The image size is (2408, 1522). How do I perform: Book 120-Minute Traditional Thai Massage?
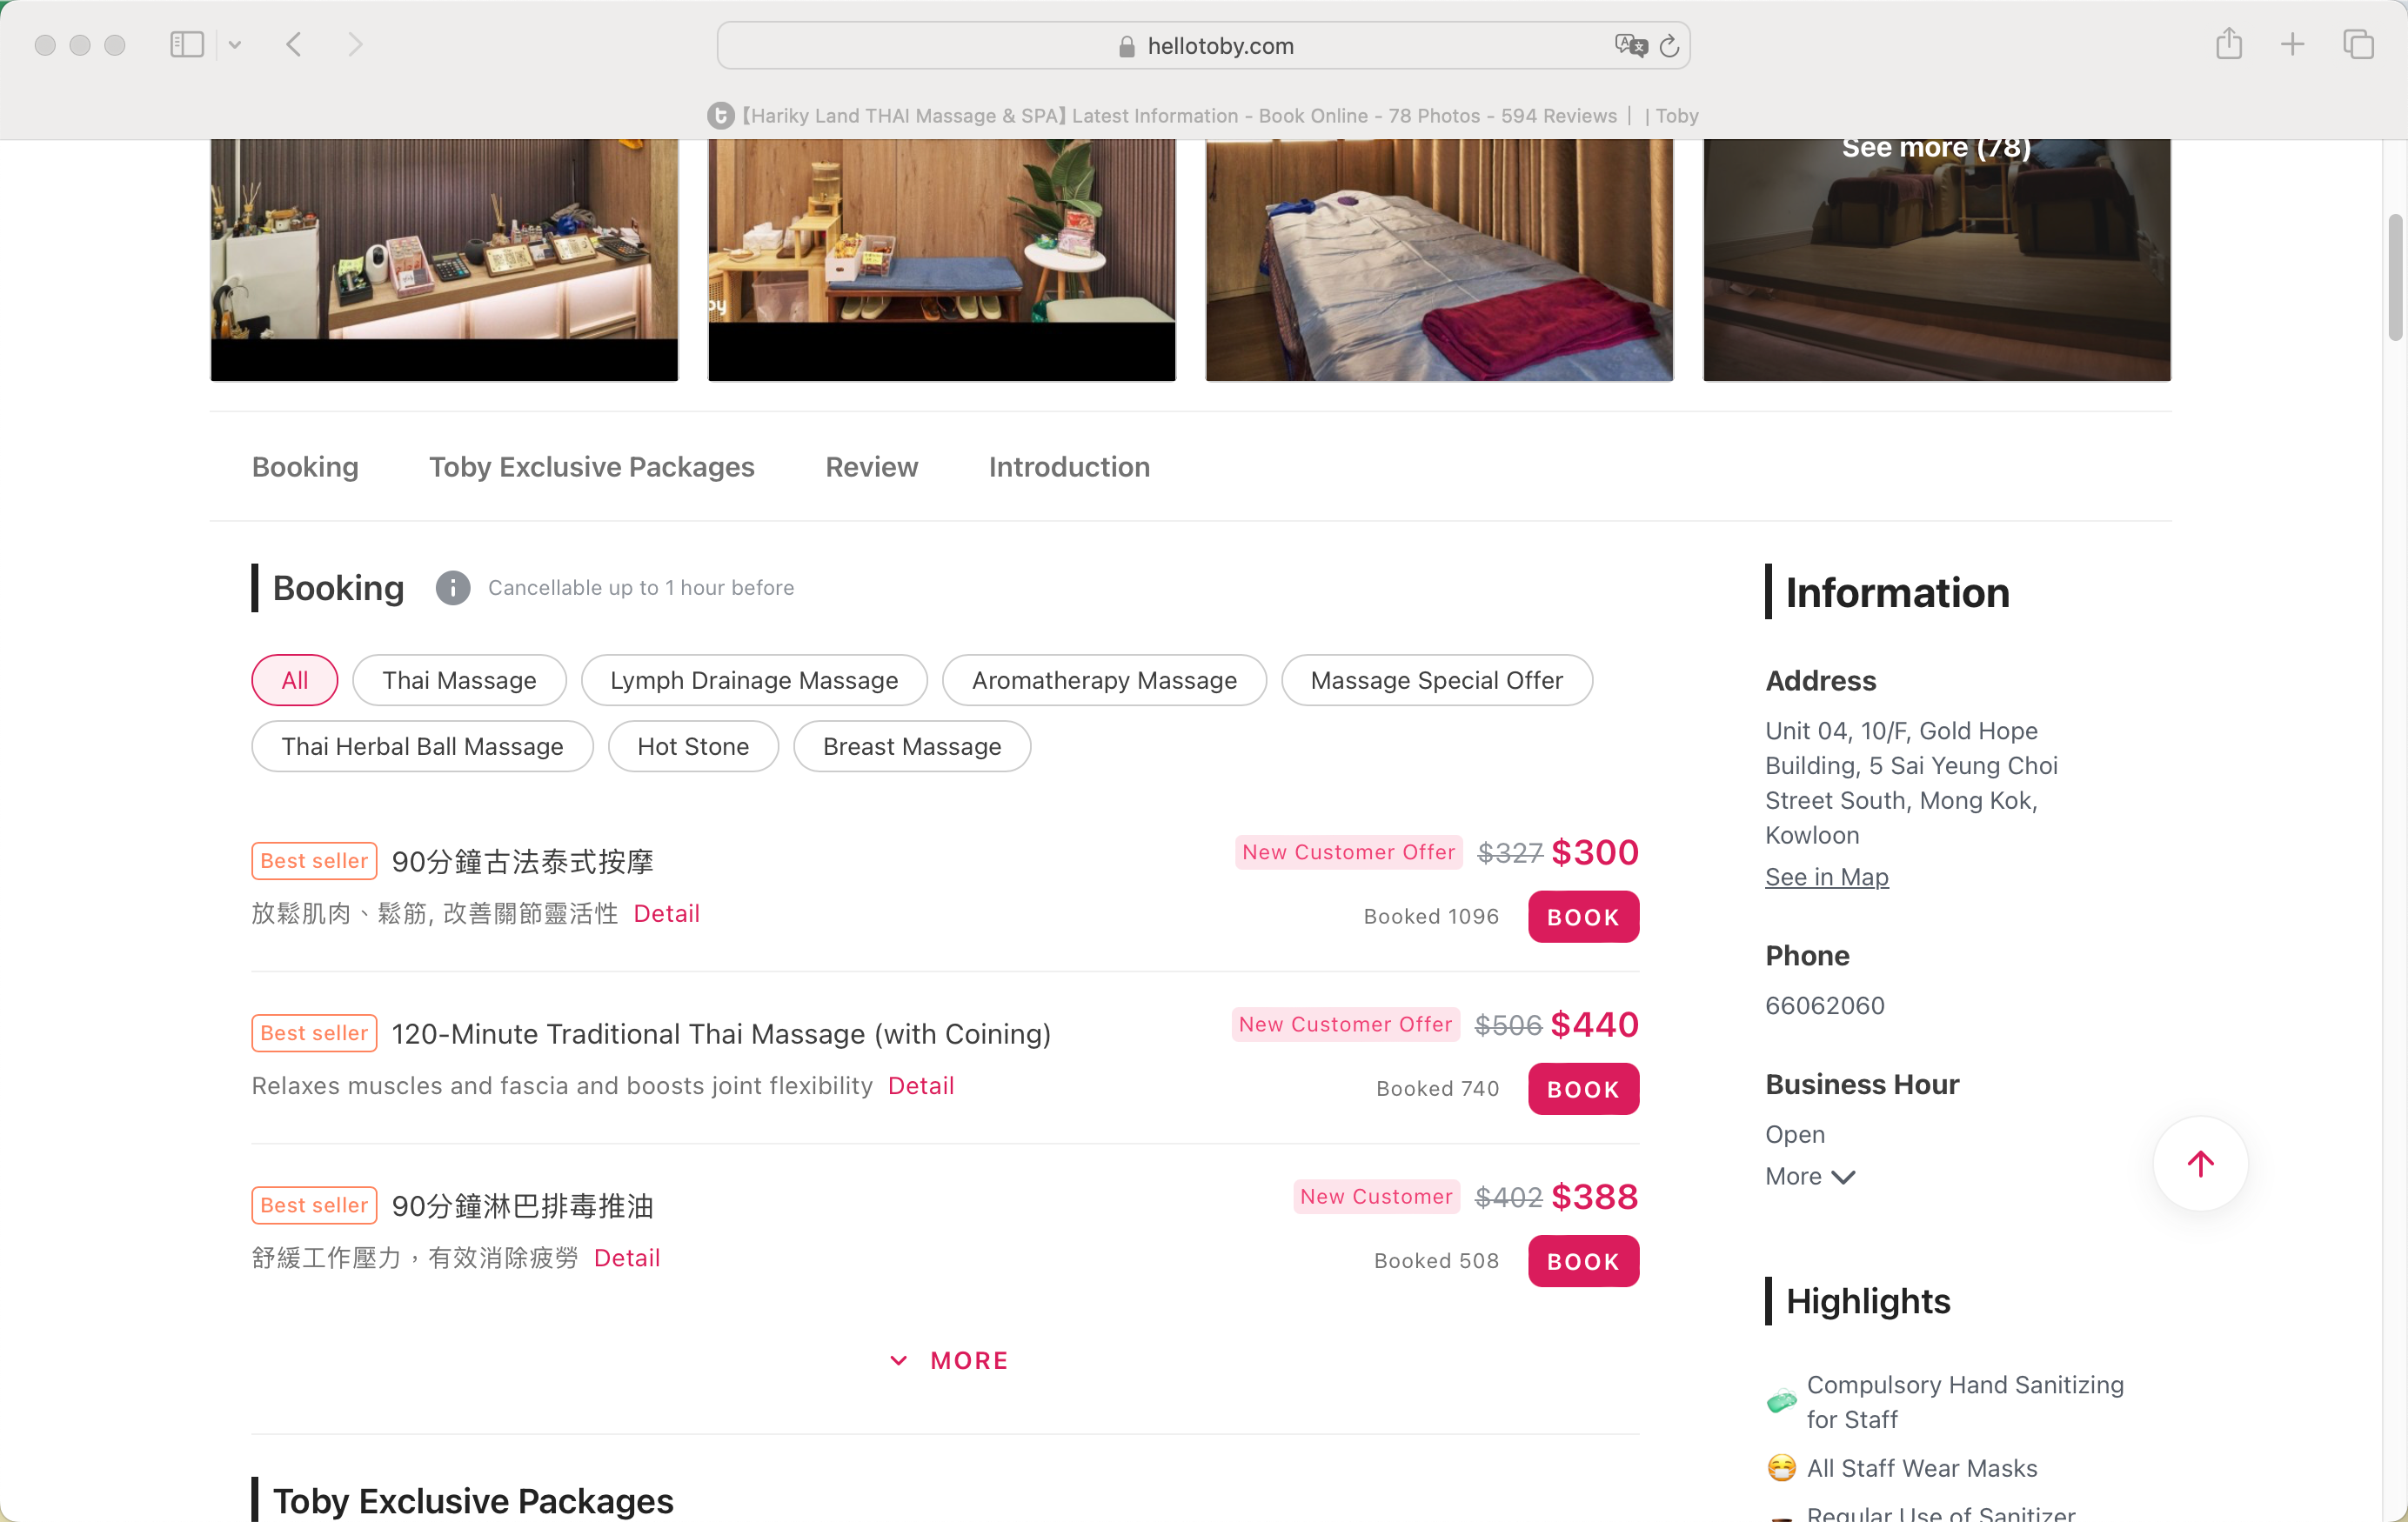coord(1583,1089)
